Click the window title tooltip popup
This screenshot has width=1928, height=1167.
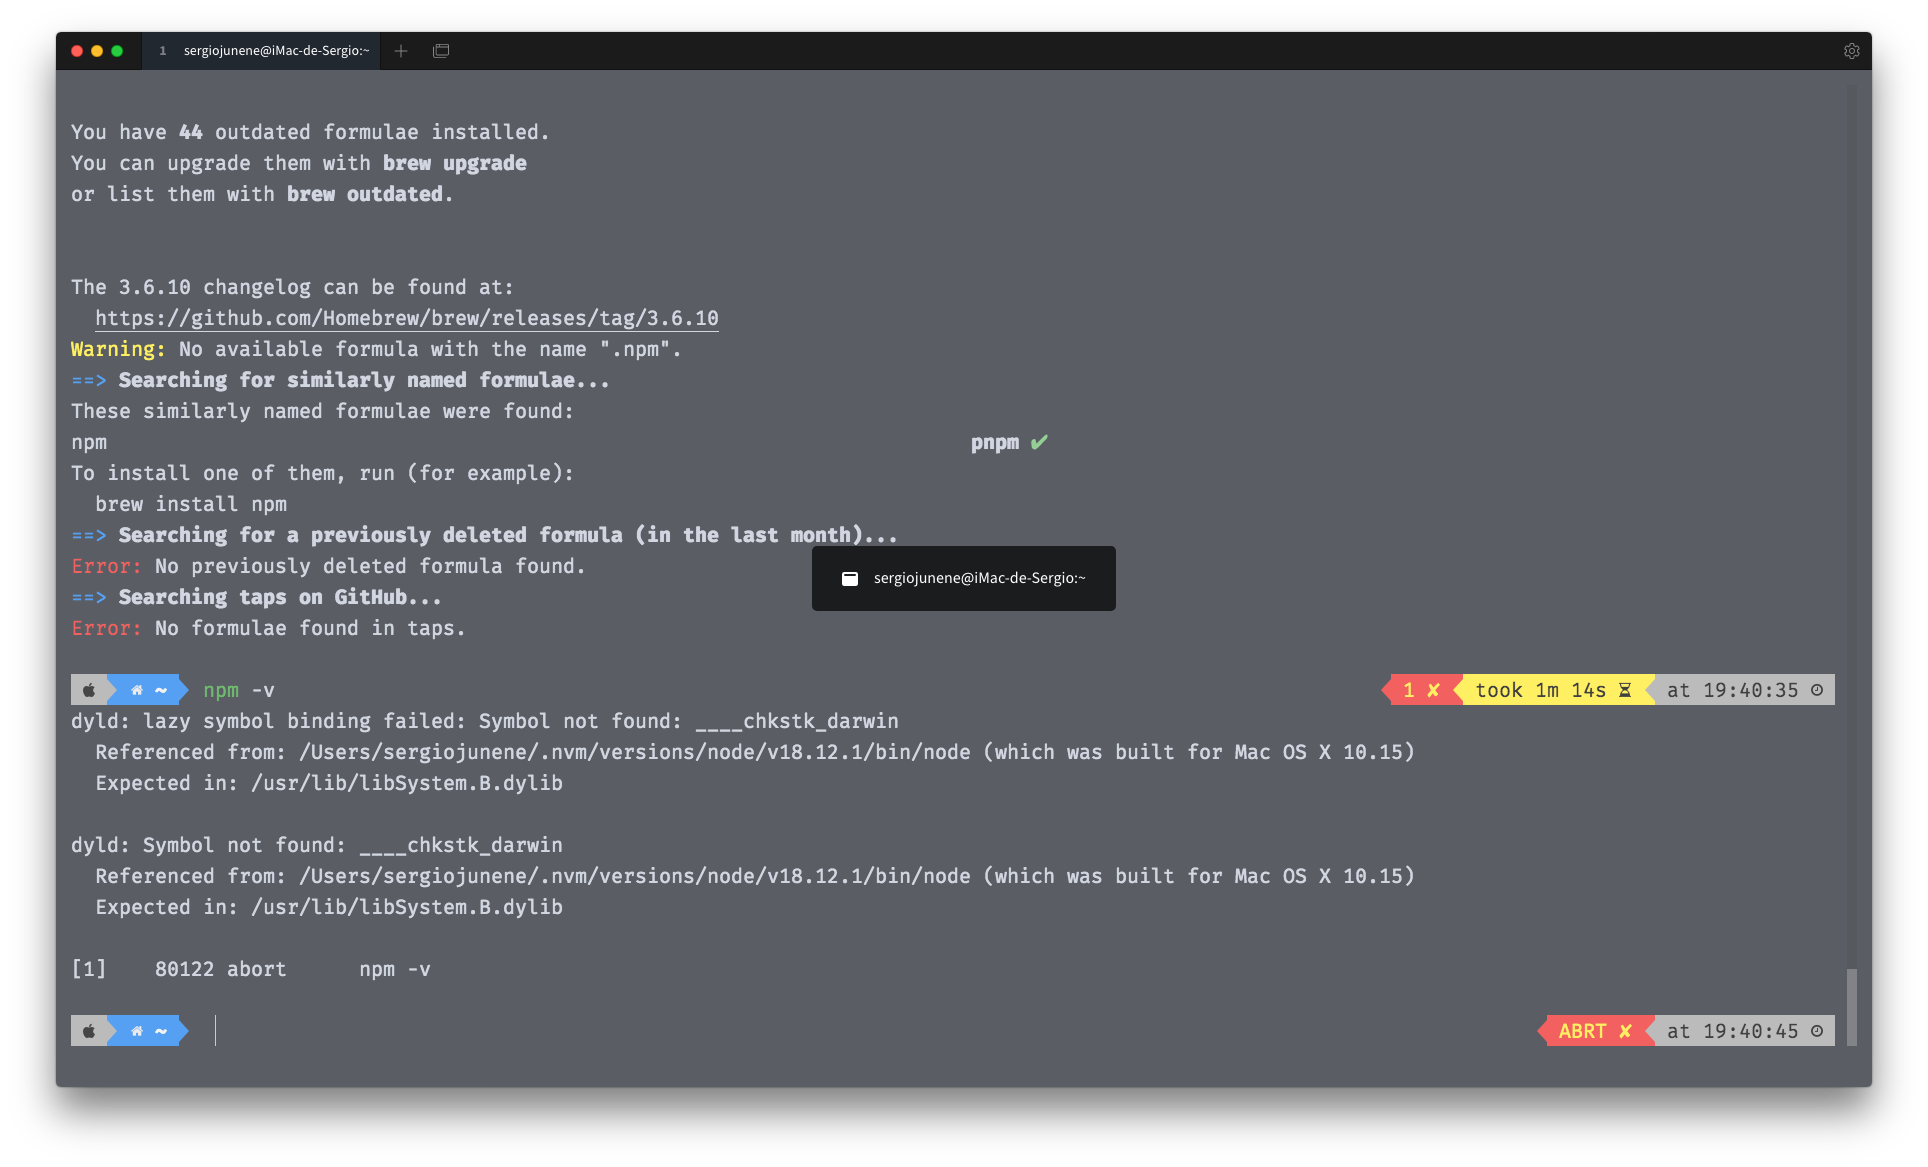pos(964,578)
